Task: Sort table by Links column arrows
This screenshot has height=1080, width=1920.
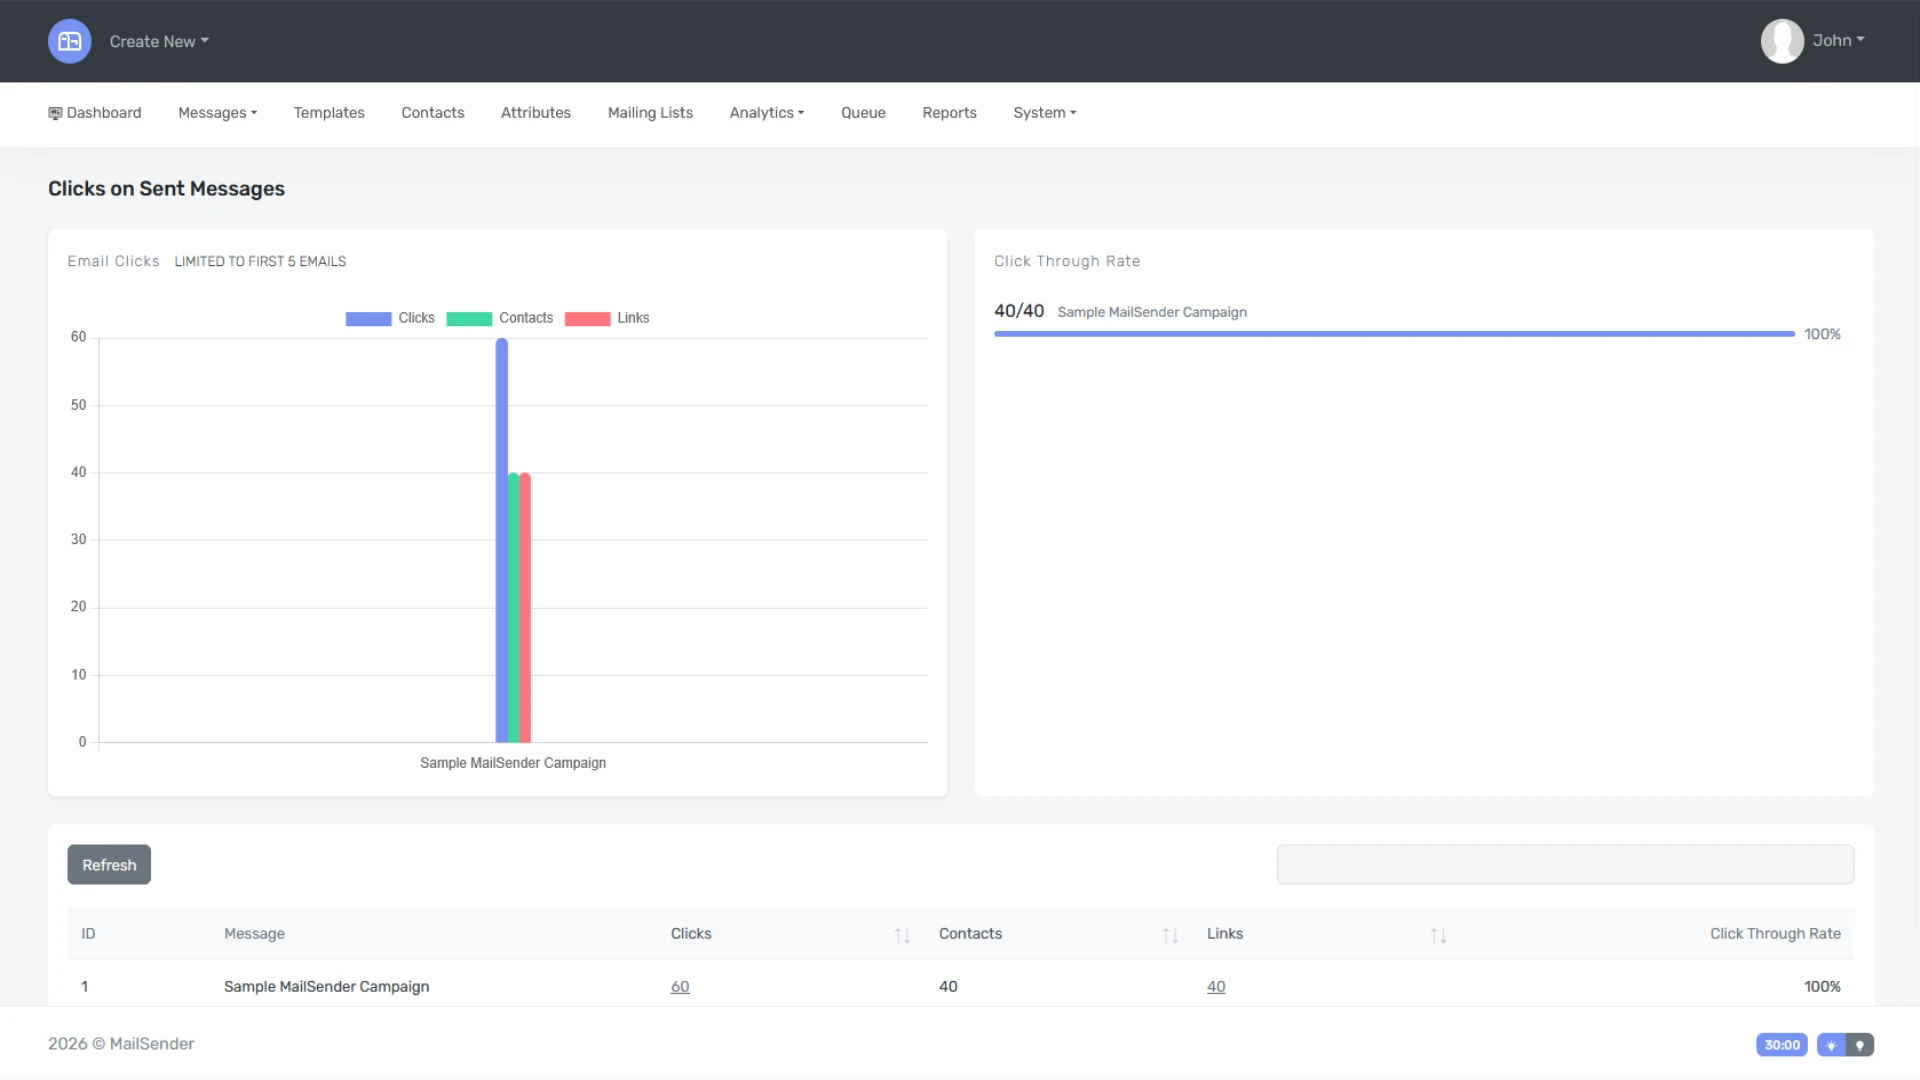Action: (x=1438, y=935)
